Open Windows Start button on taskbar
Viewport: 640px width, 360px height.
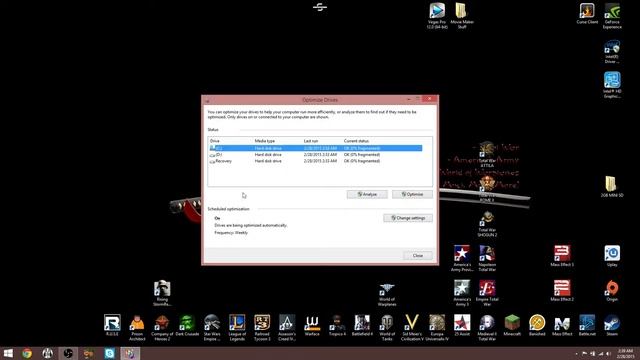[x=8, y=353]
